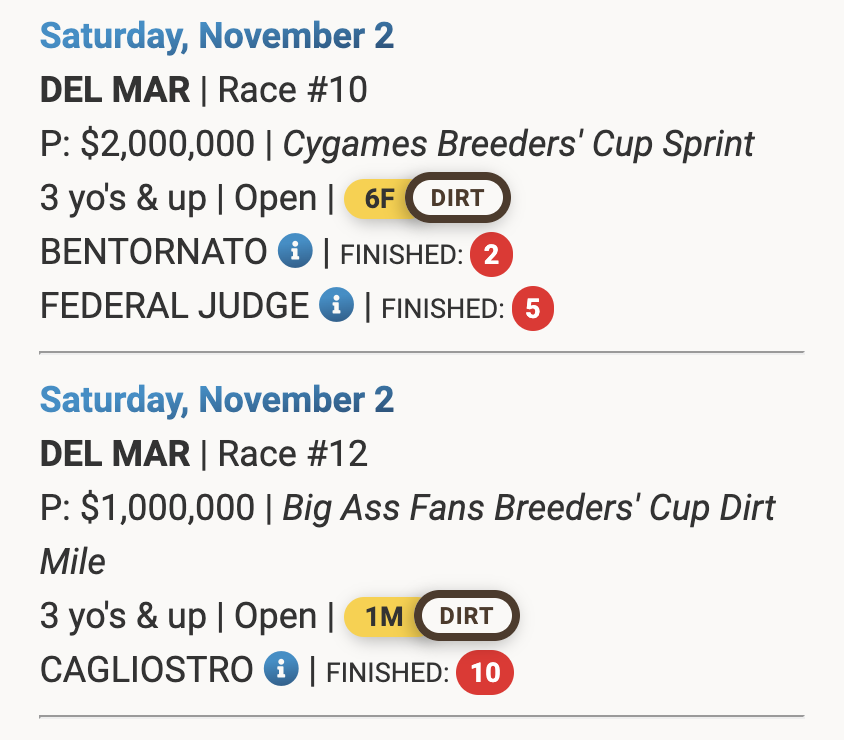Image resolution: width=844 pixels, height=740 pixels.
Task: Select the first Saturday, November 2 heading
Action: (x=217, y=36)
